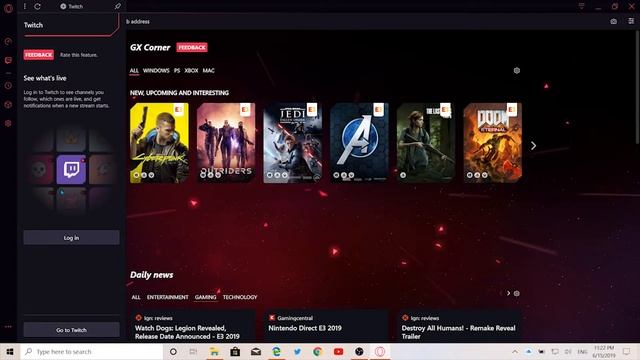Switch Daily news to GAMING

click(205, 297)
